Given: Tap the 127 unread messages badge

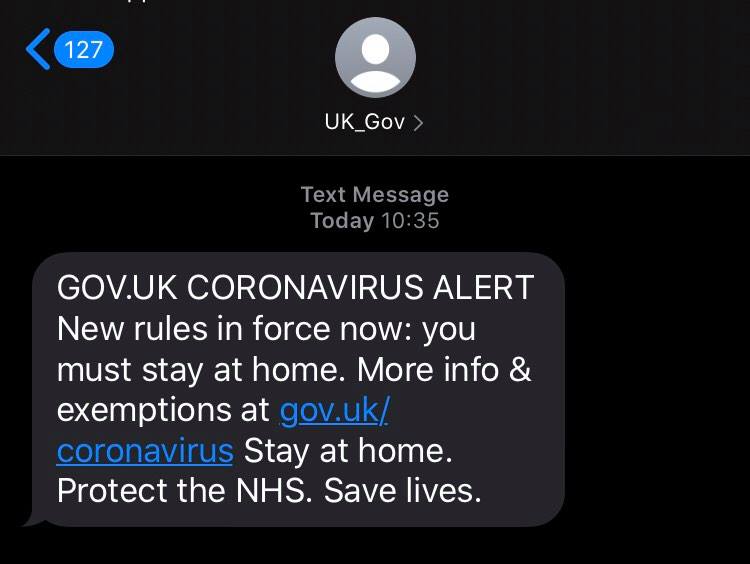Looking at the screenshot, I should [x=84, y=49].
